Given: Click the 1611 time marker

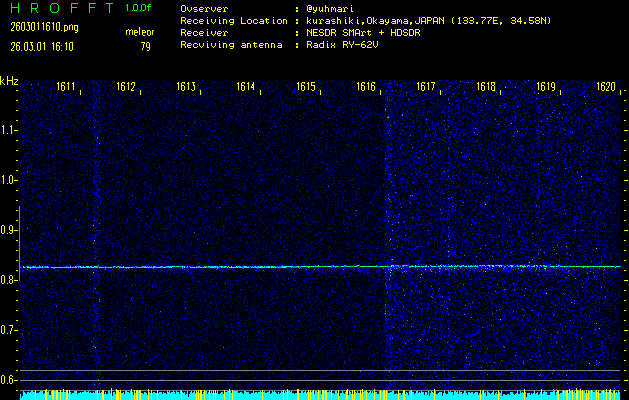Looking at the screenshot, I should (67, 88).
